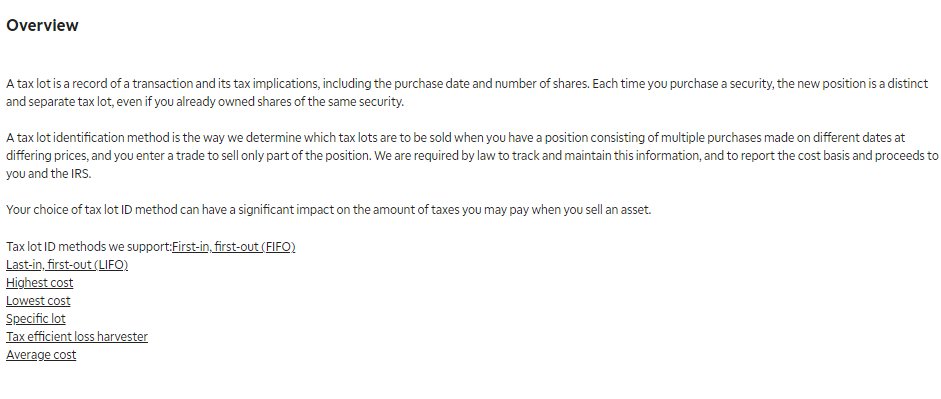The height and width of the screenshot is (399, 941).
Task: Follow the Highest cost link
Action: pyautogui.click(x=40, y=283)
